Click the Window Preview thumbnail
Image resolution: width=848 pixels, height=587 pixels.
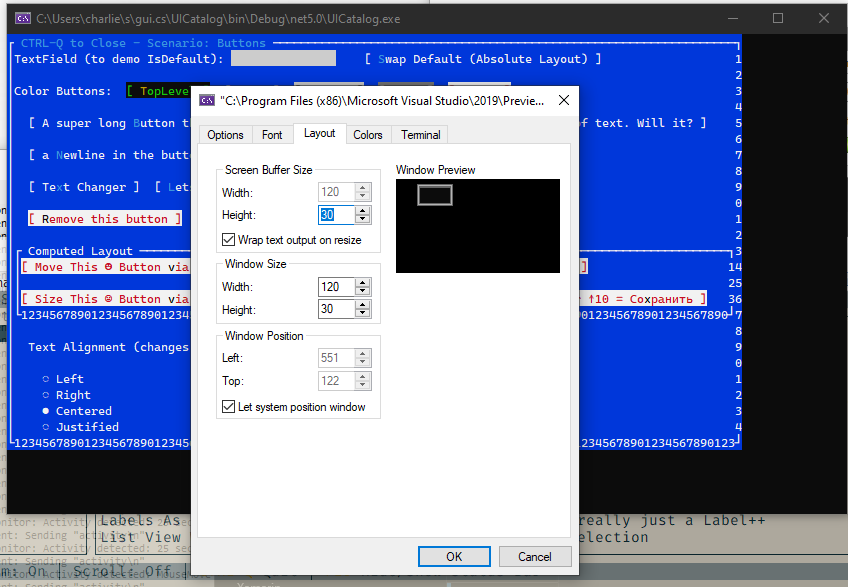click(478, 225)
